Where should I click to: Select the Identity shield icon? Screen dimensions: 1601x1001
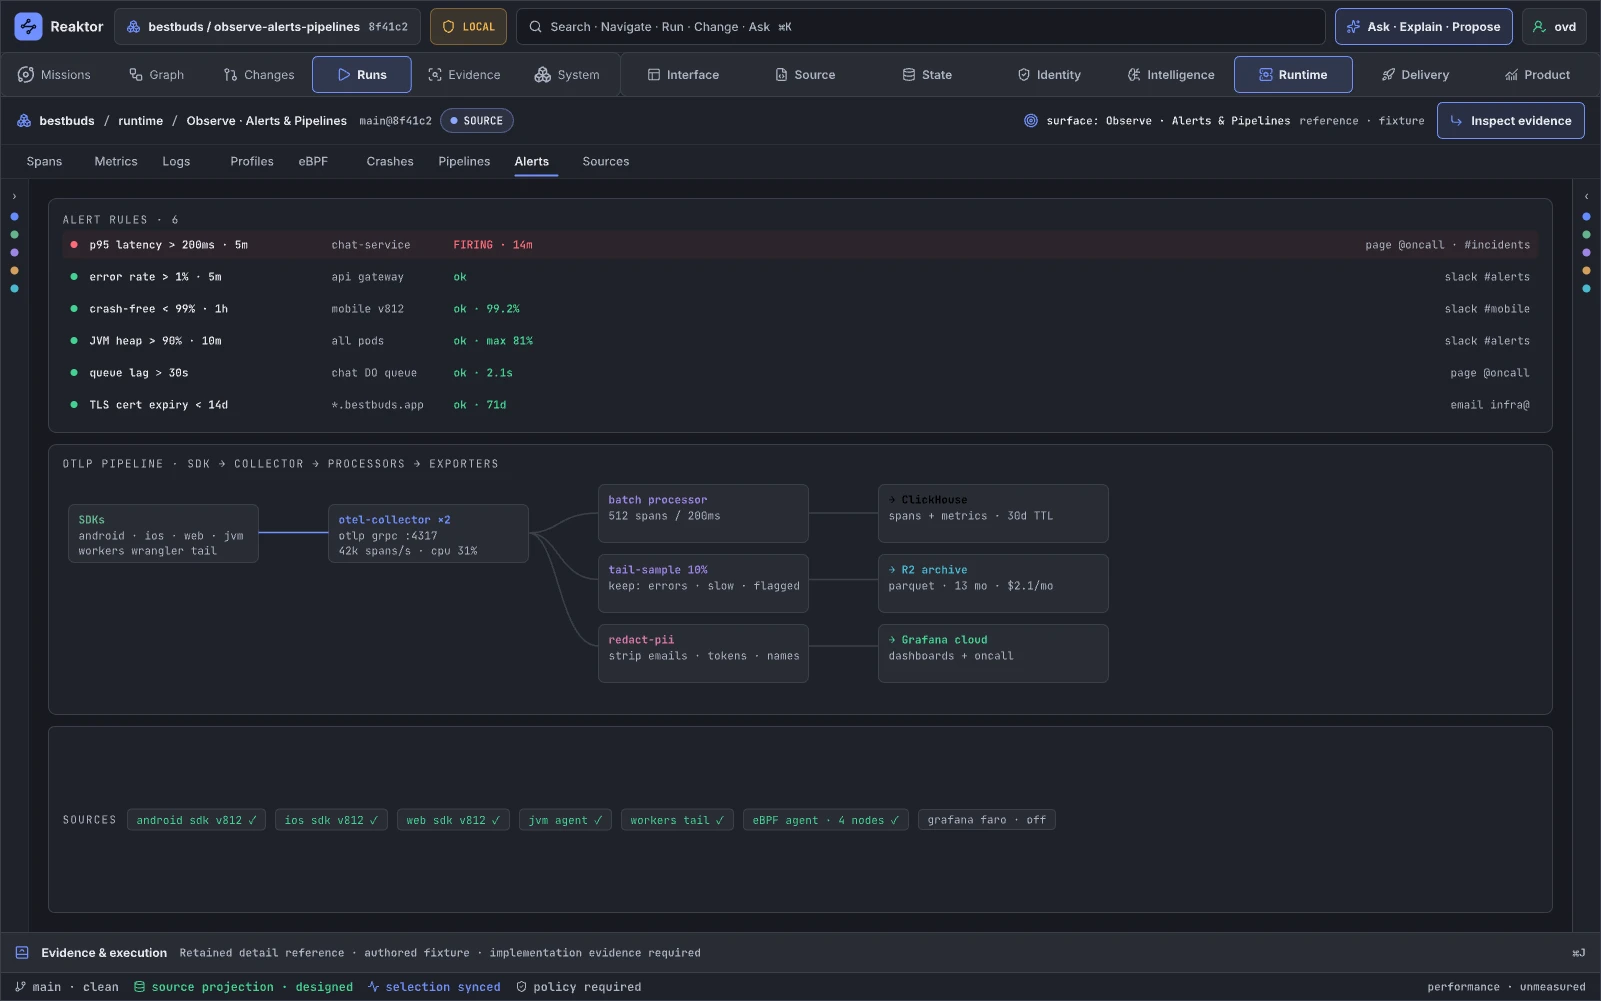pos(1024,75)
